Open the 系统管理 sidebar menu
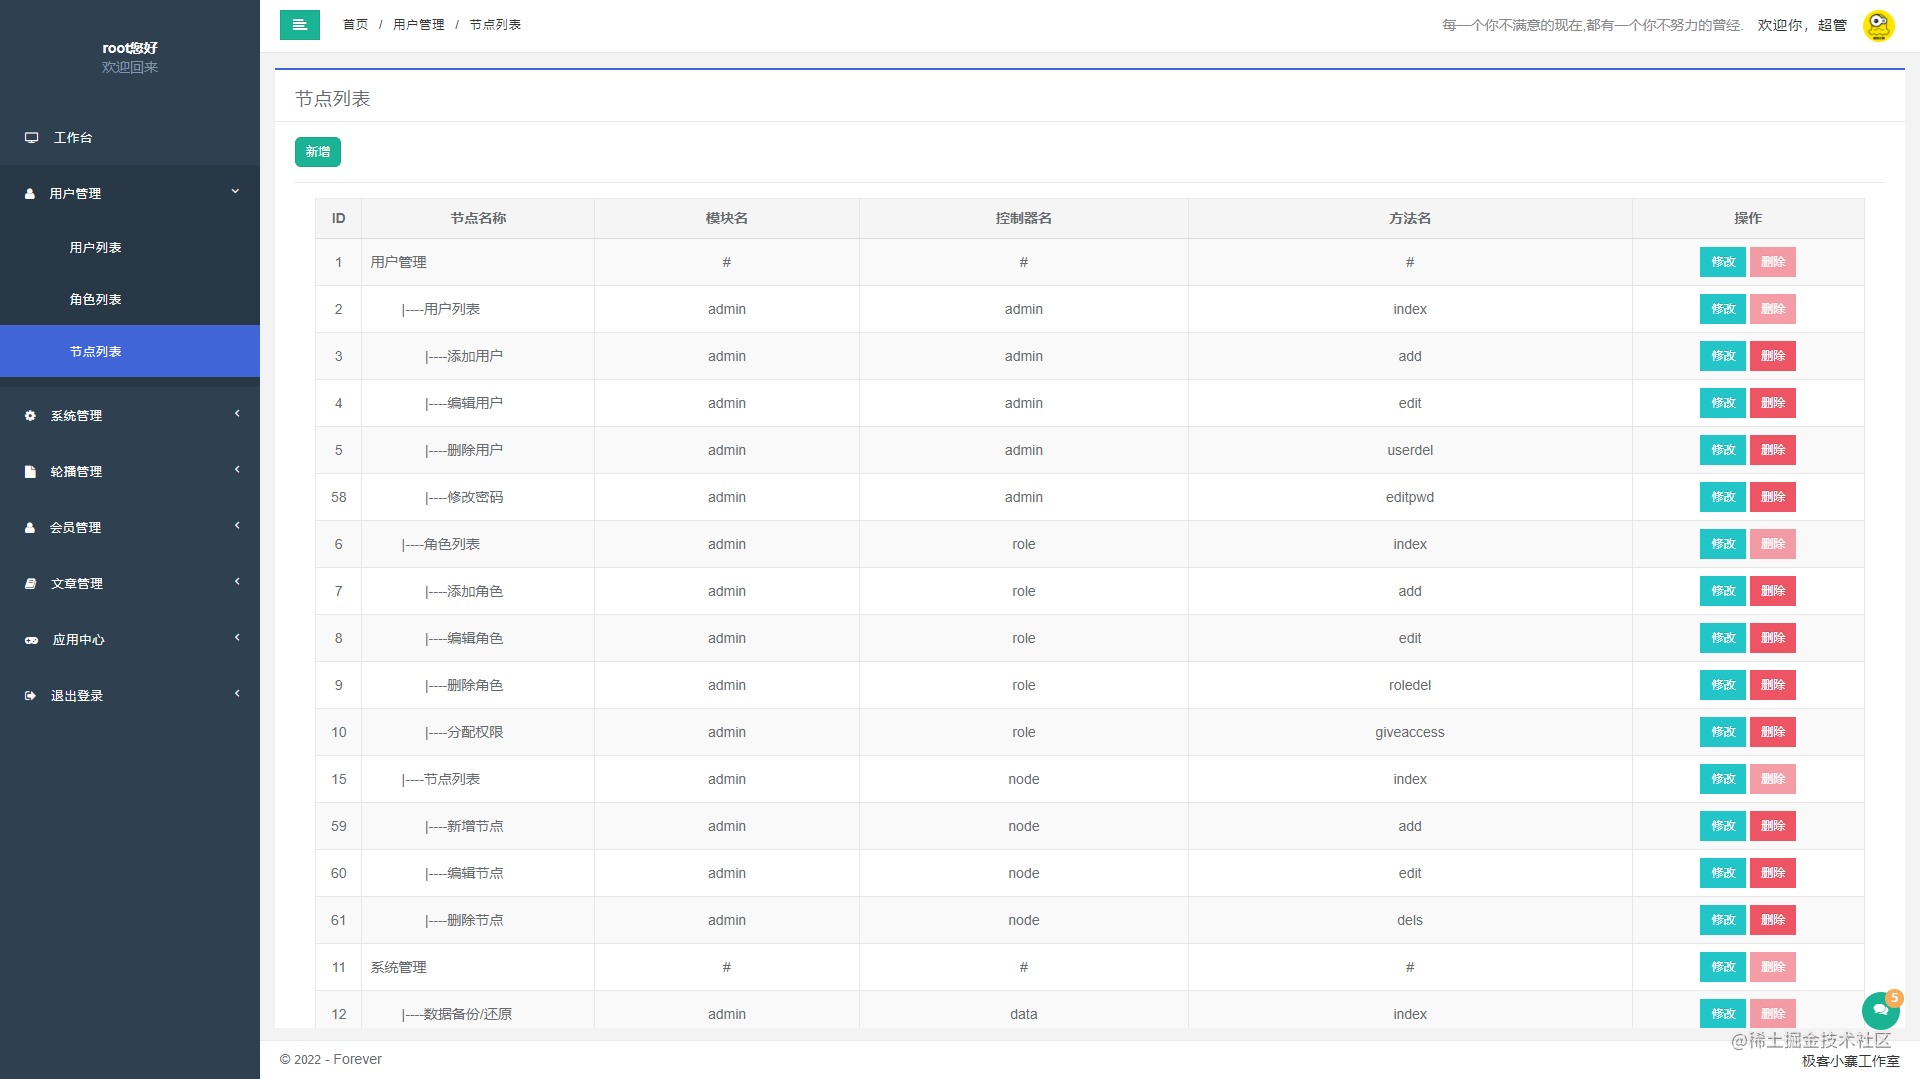The image size is (1920, 1079). tap(130, 416)
